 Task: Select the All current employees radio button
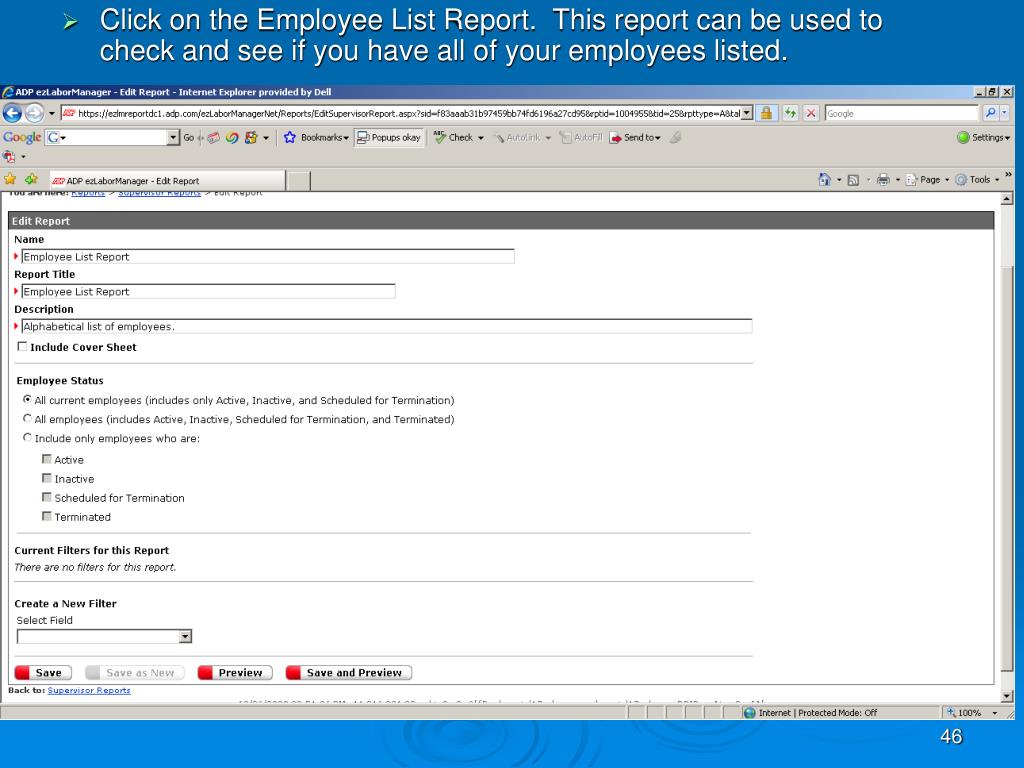27,399
